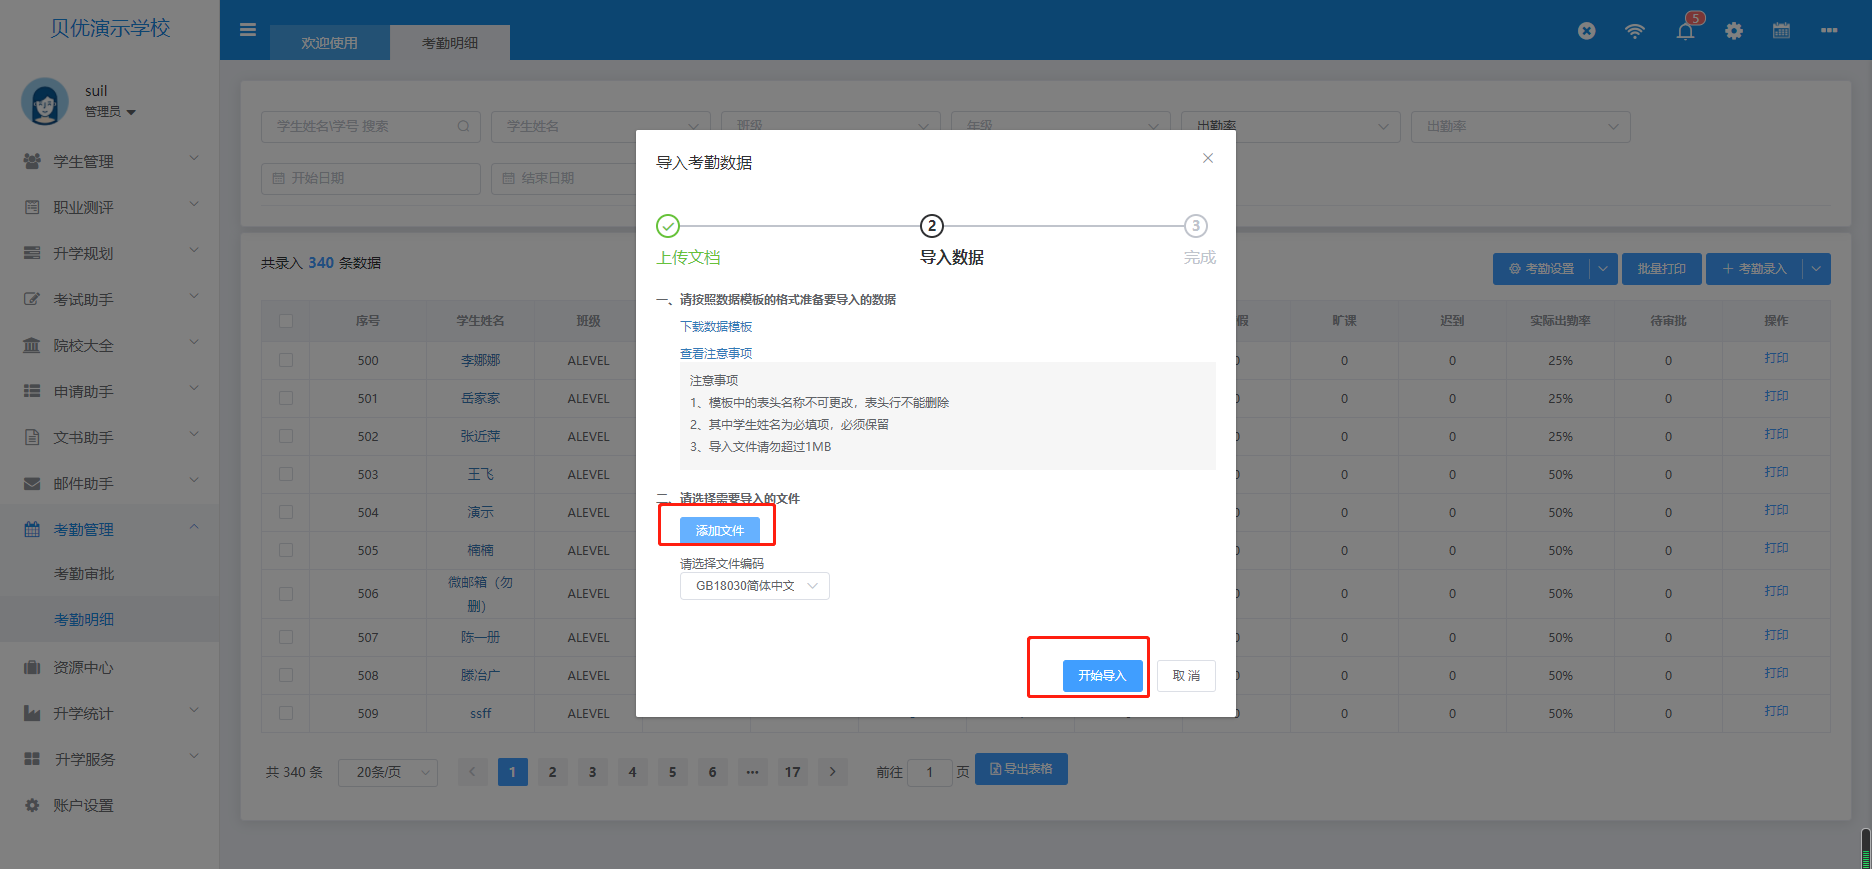Click the user avatar picture

point(45,101)
